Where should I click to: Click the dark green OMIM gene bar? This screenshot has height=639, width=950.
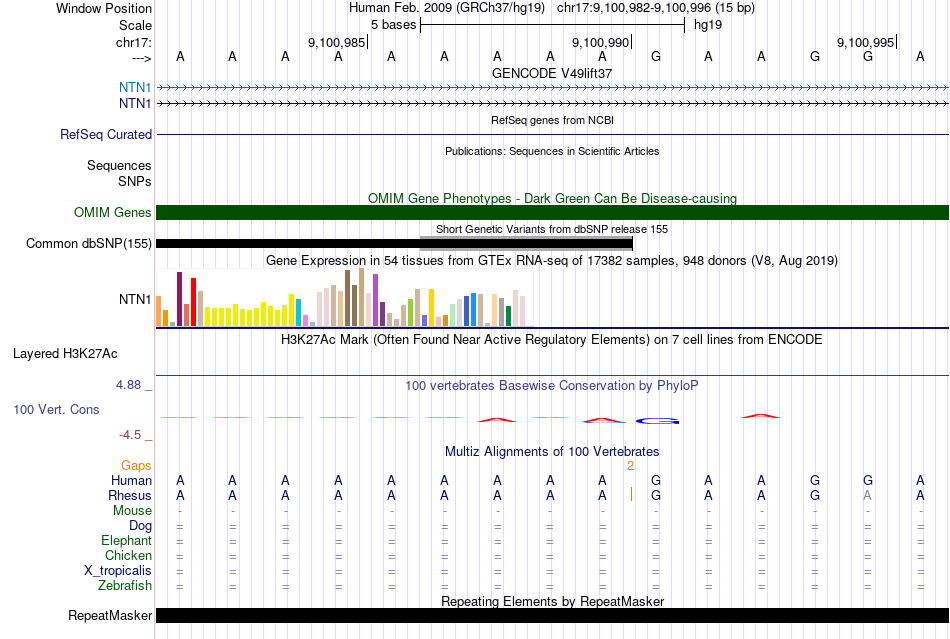[x=552, y=213]
